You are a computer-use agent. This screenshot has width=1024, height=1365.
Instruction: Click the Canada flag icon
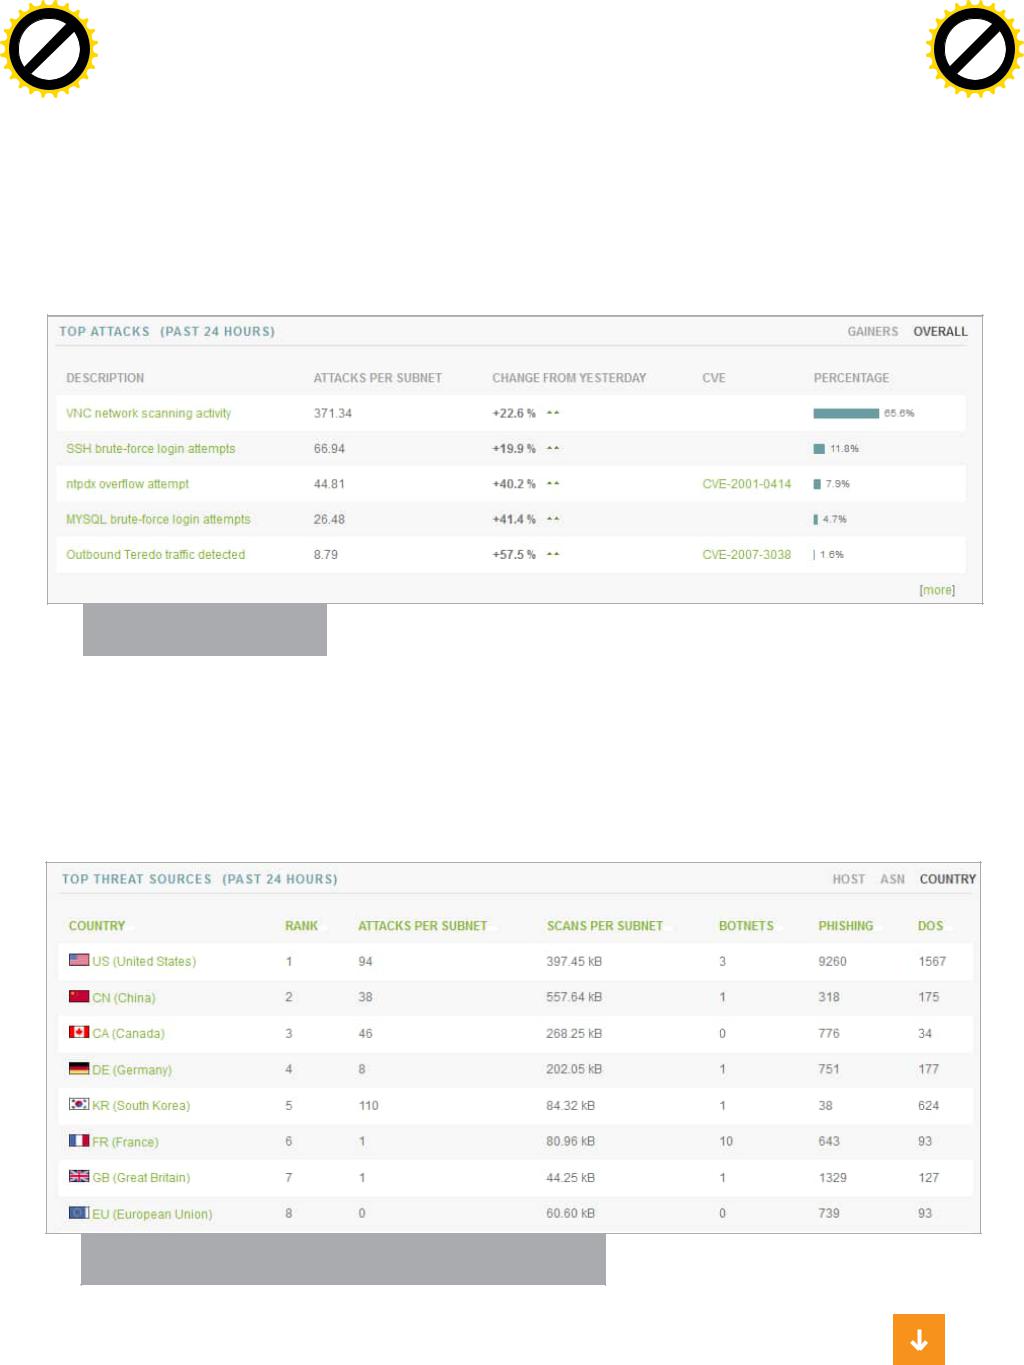point(79,1032)
